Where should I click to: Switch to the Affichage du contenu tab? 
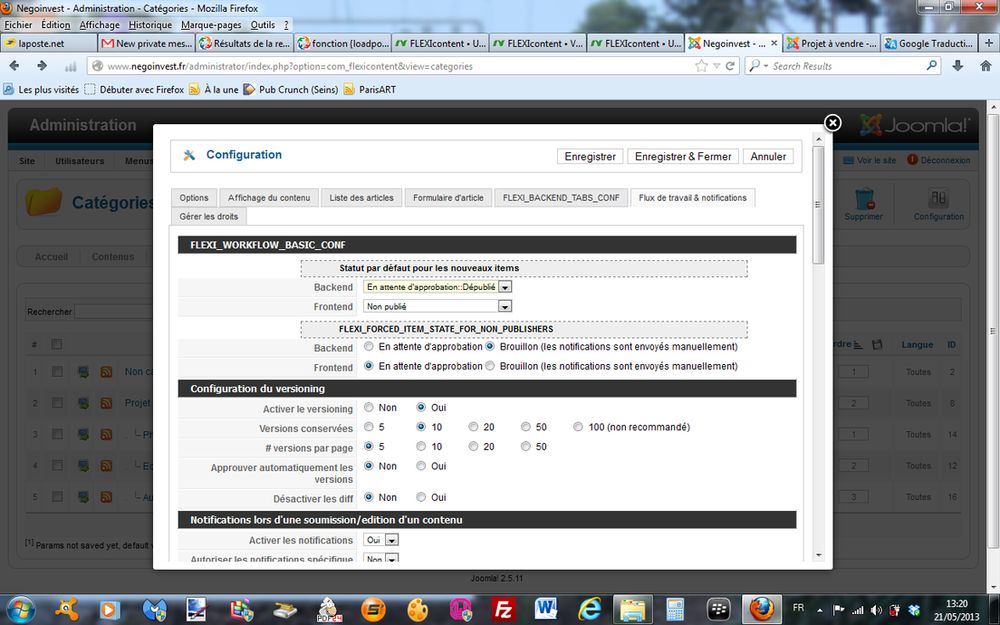[x=269, y=198]
